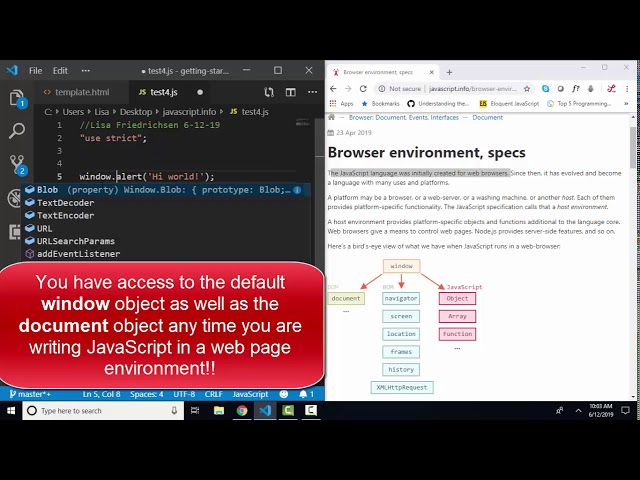The width and height of the screenshot is (640, 480).
Task: Open the Document breadcrumb link
Action: pyautogui.click(x=487, y=118)
